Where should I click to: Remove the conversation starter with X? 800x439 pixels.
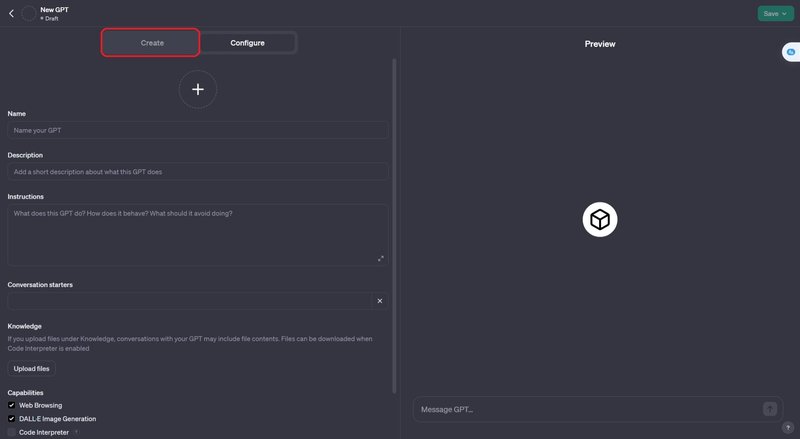380,301
